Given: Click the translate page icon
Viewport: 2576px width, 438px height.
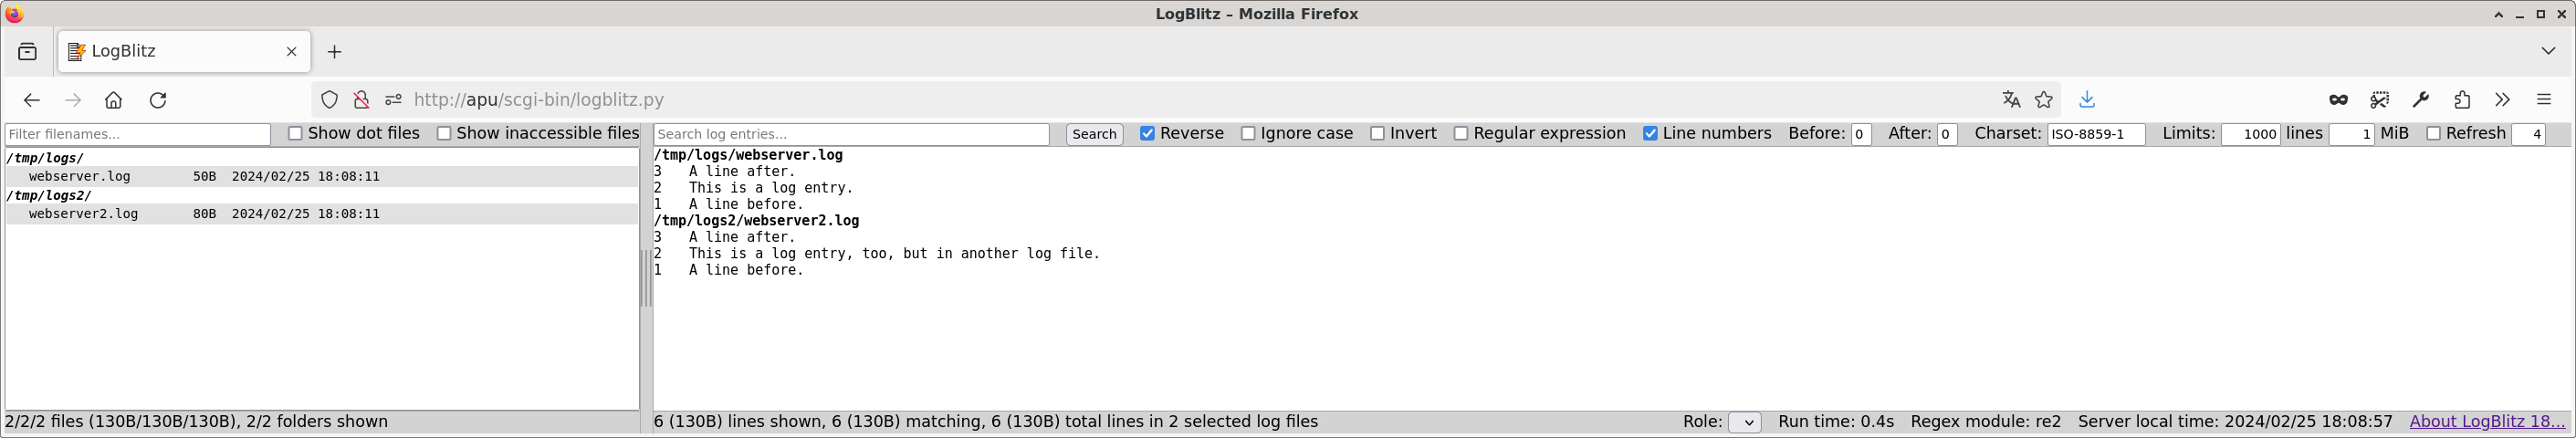Looking at the screenshot, I should pos(2011,100).
